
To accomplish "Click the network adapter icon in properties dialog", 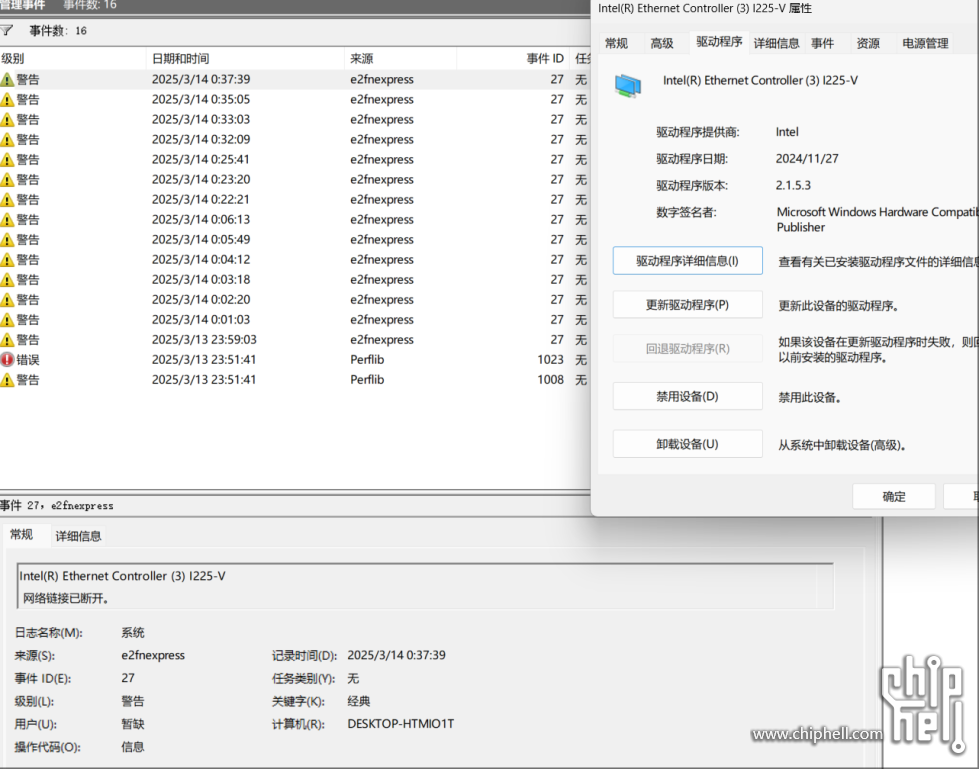I will pyautogui.click(x=627, y=86).
